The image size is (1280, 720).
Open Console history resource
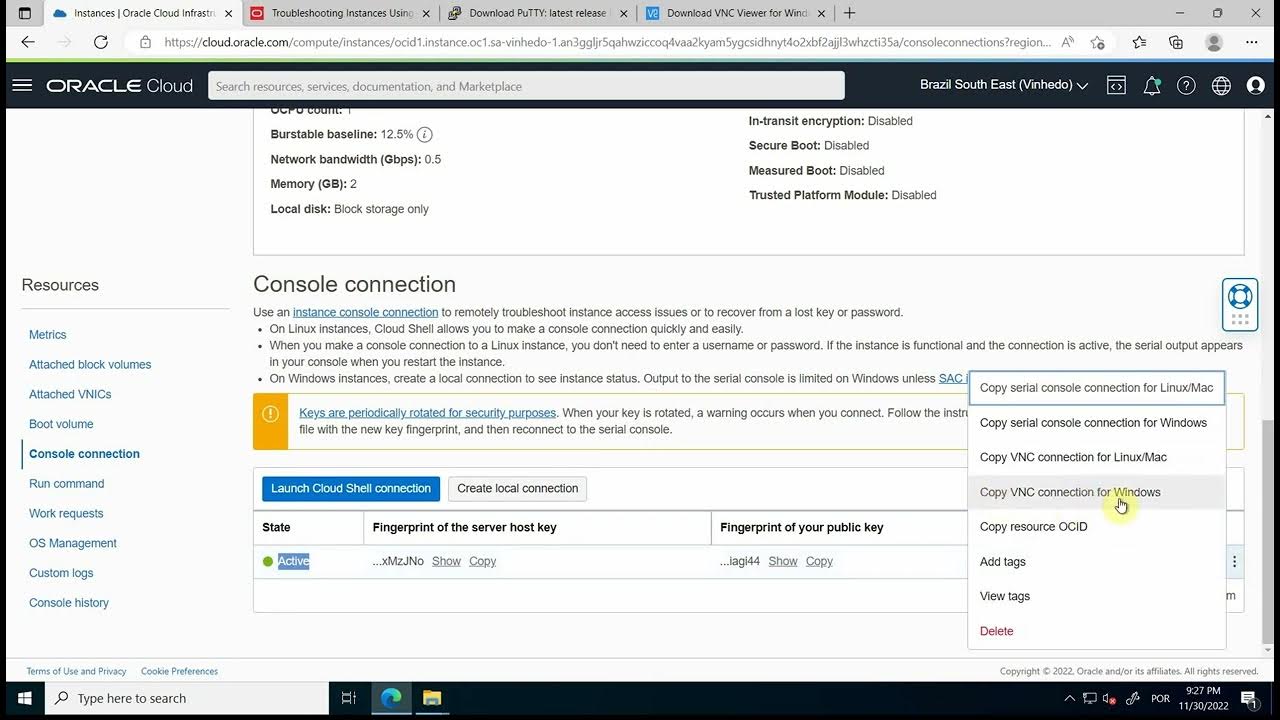click(69, 603)
